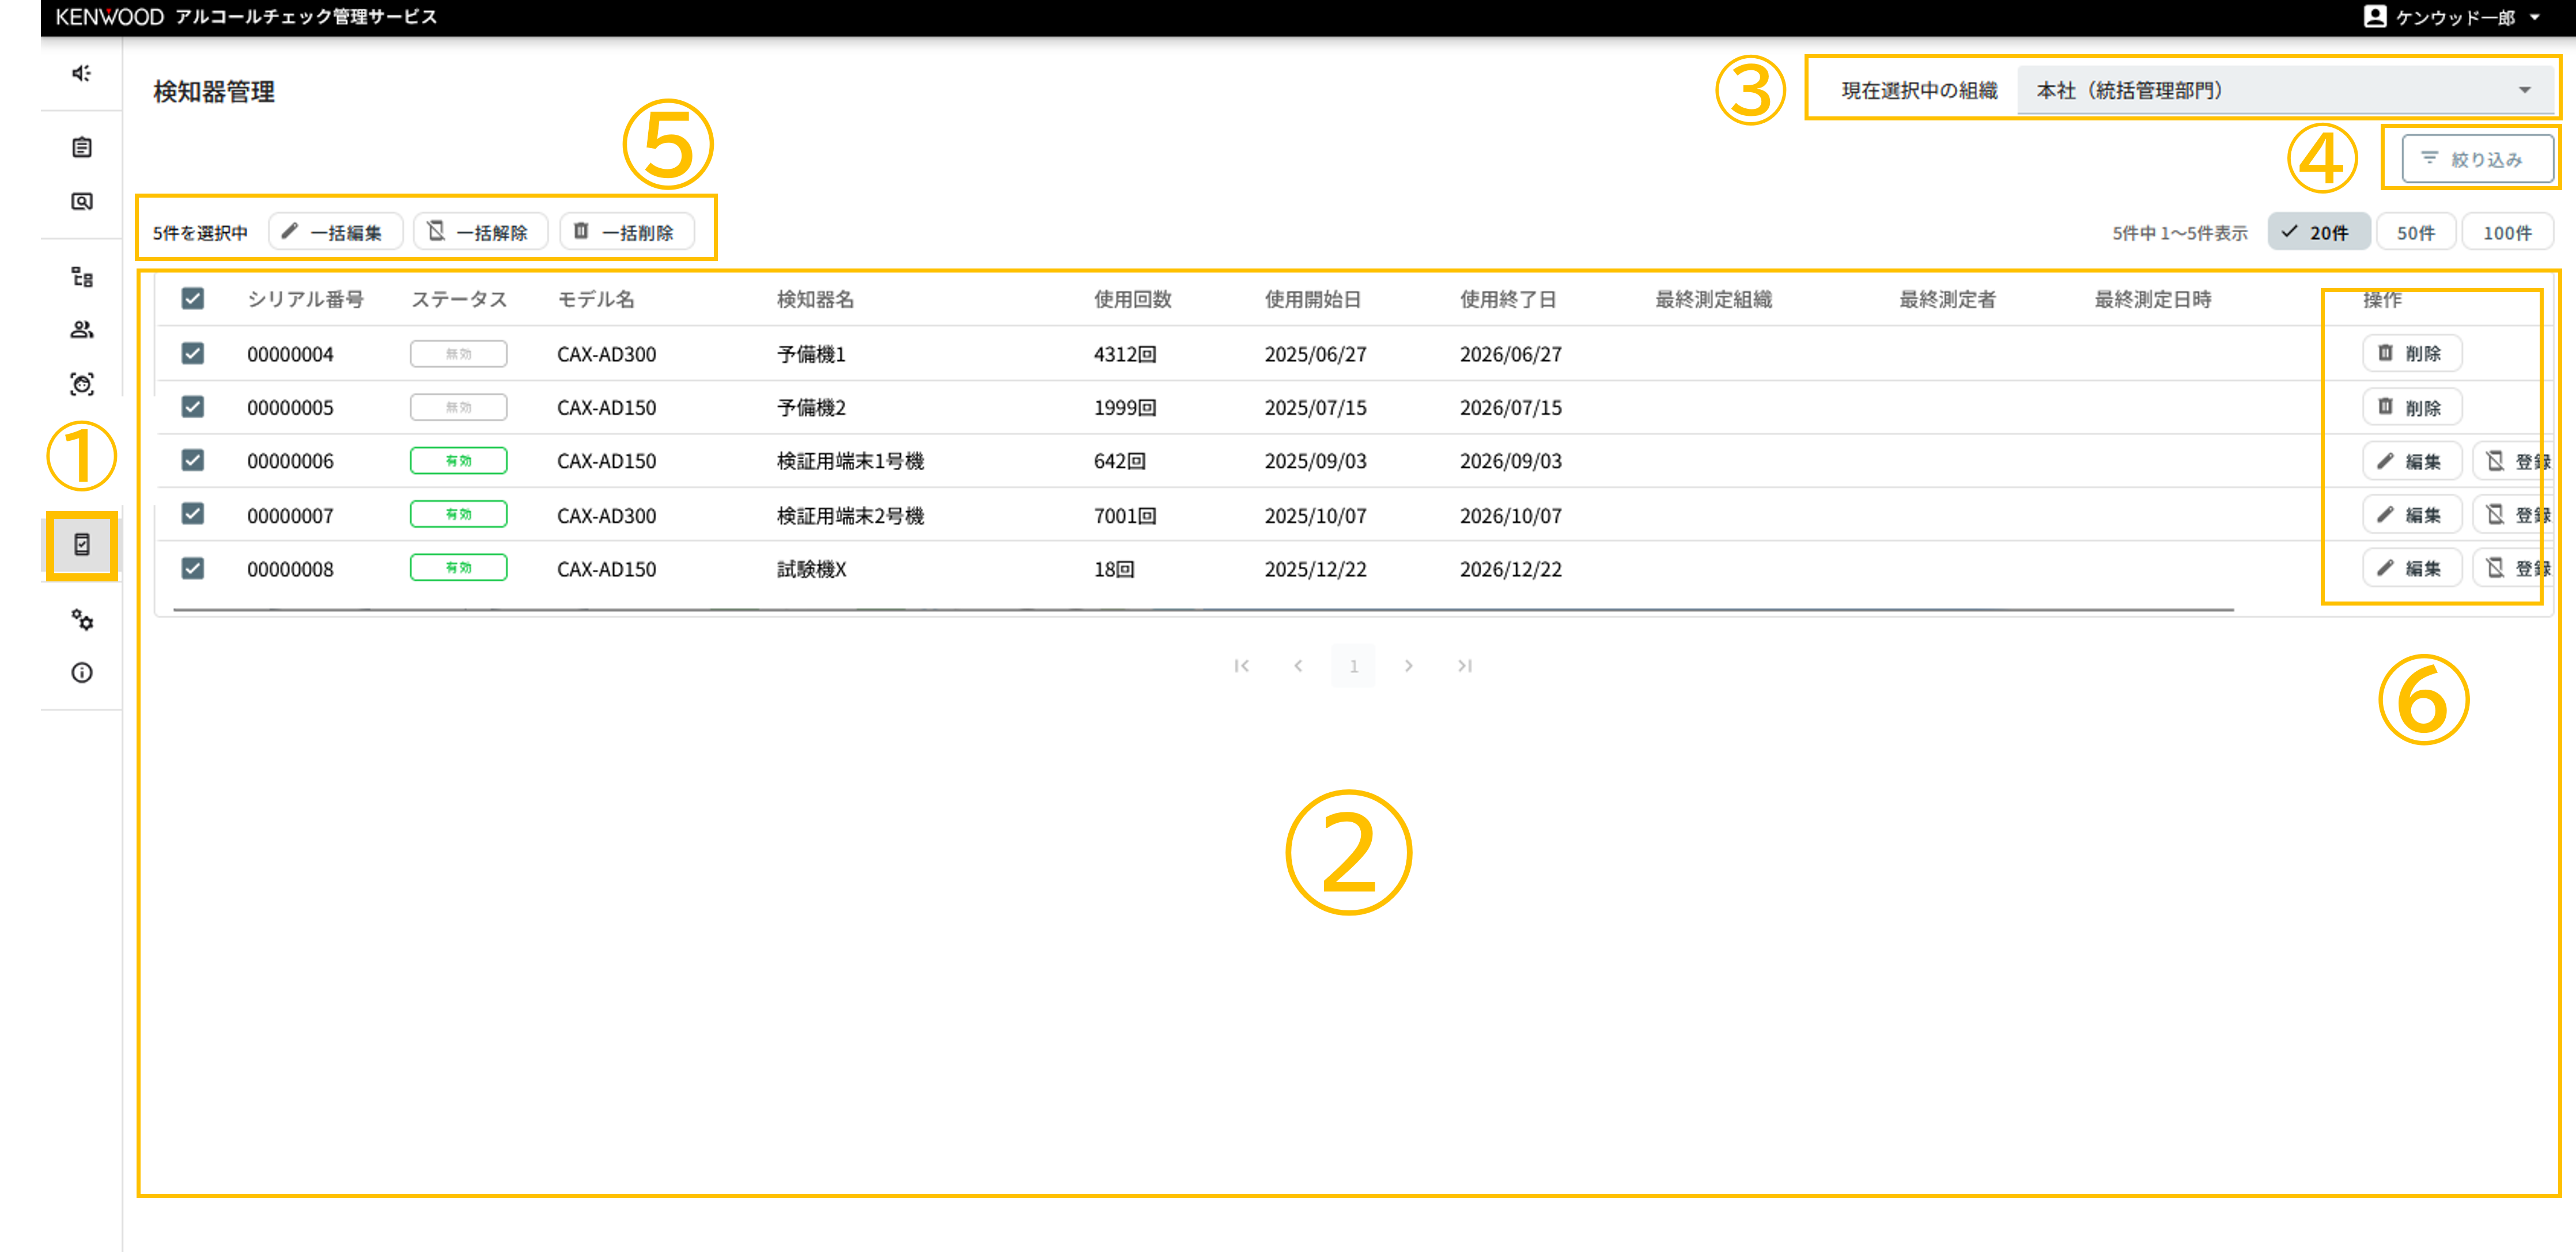2576x1252 pixels.
Task: Click the 一括削除 button
Action: pyautogui.click(x=627, y=232)
